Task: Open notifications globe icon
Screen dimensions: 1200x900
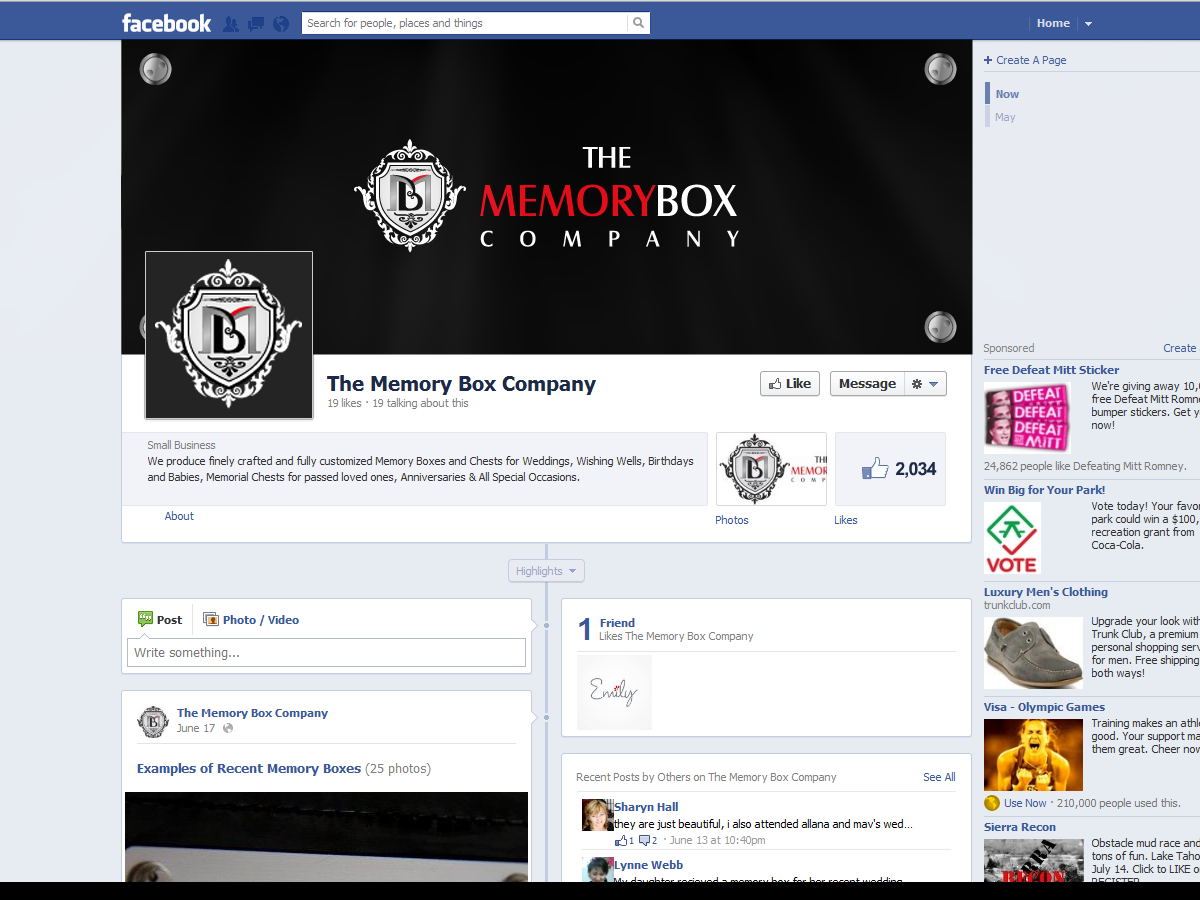Action: pos(281,23)
